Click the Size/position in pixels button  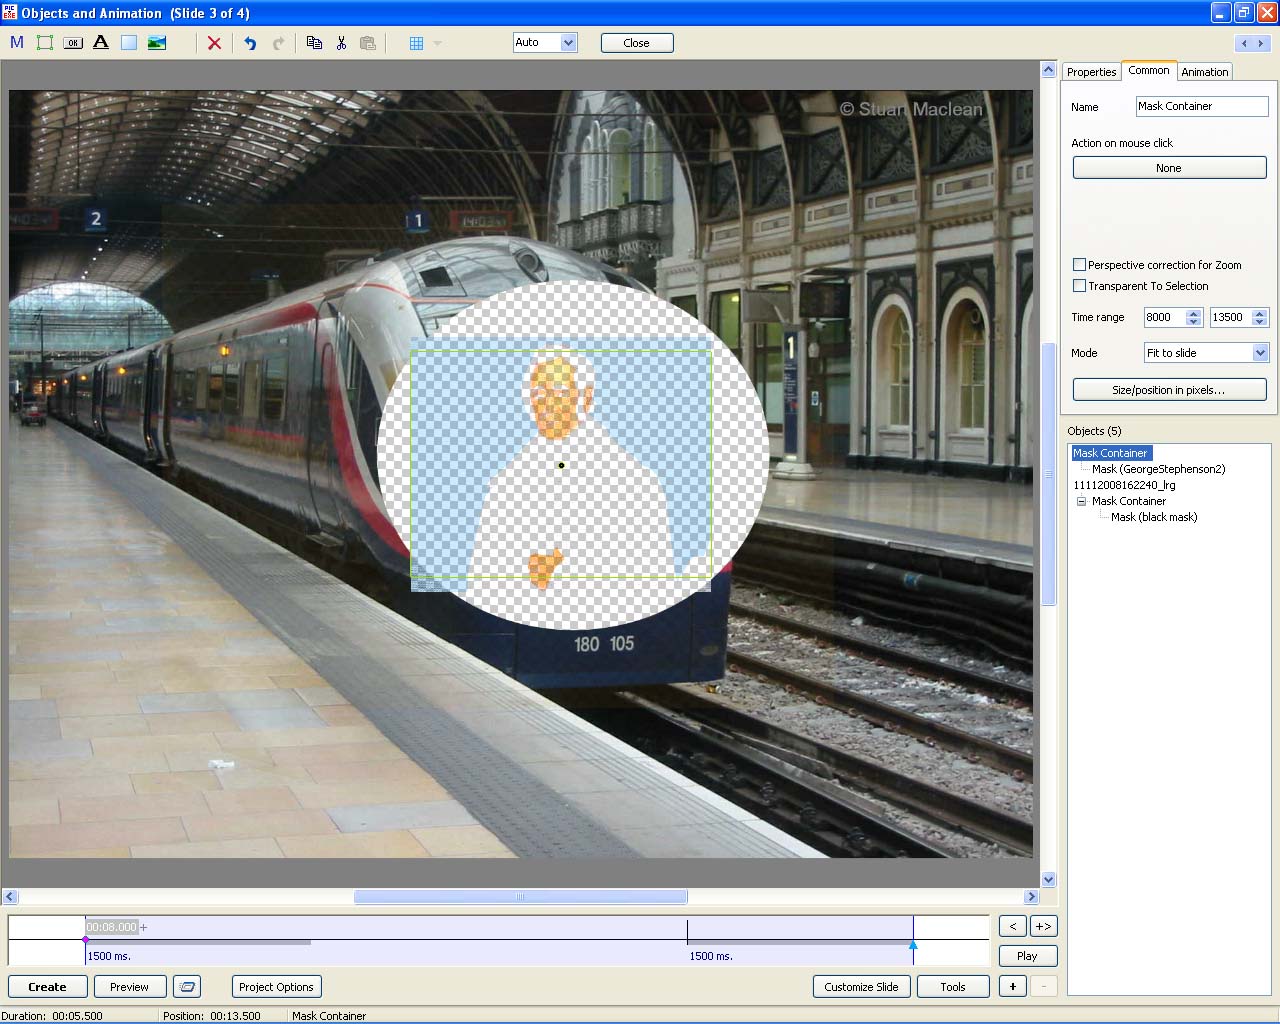click(1169, 390)
